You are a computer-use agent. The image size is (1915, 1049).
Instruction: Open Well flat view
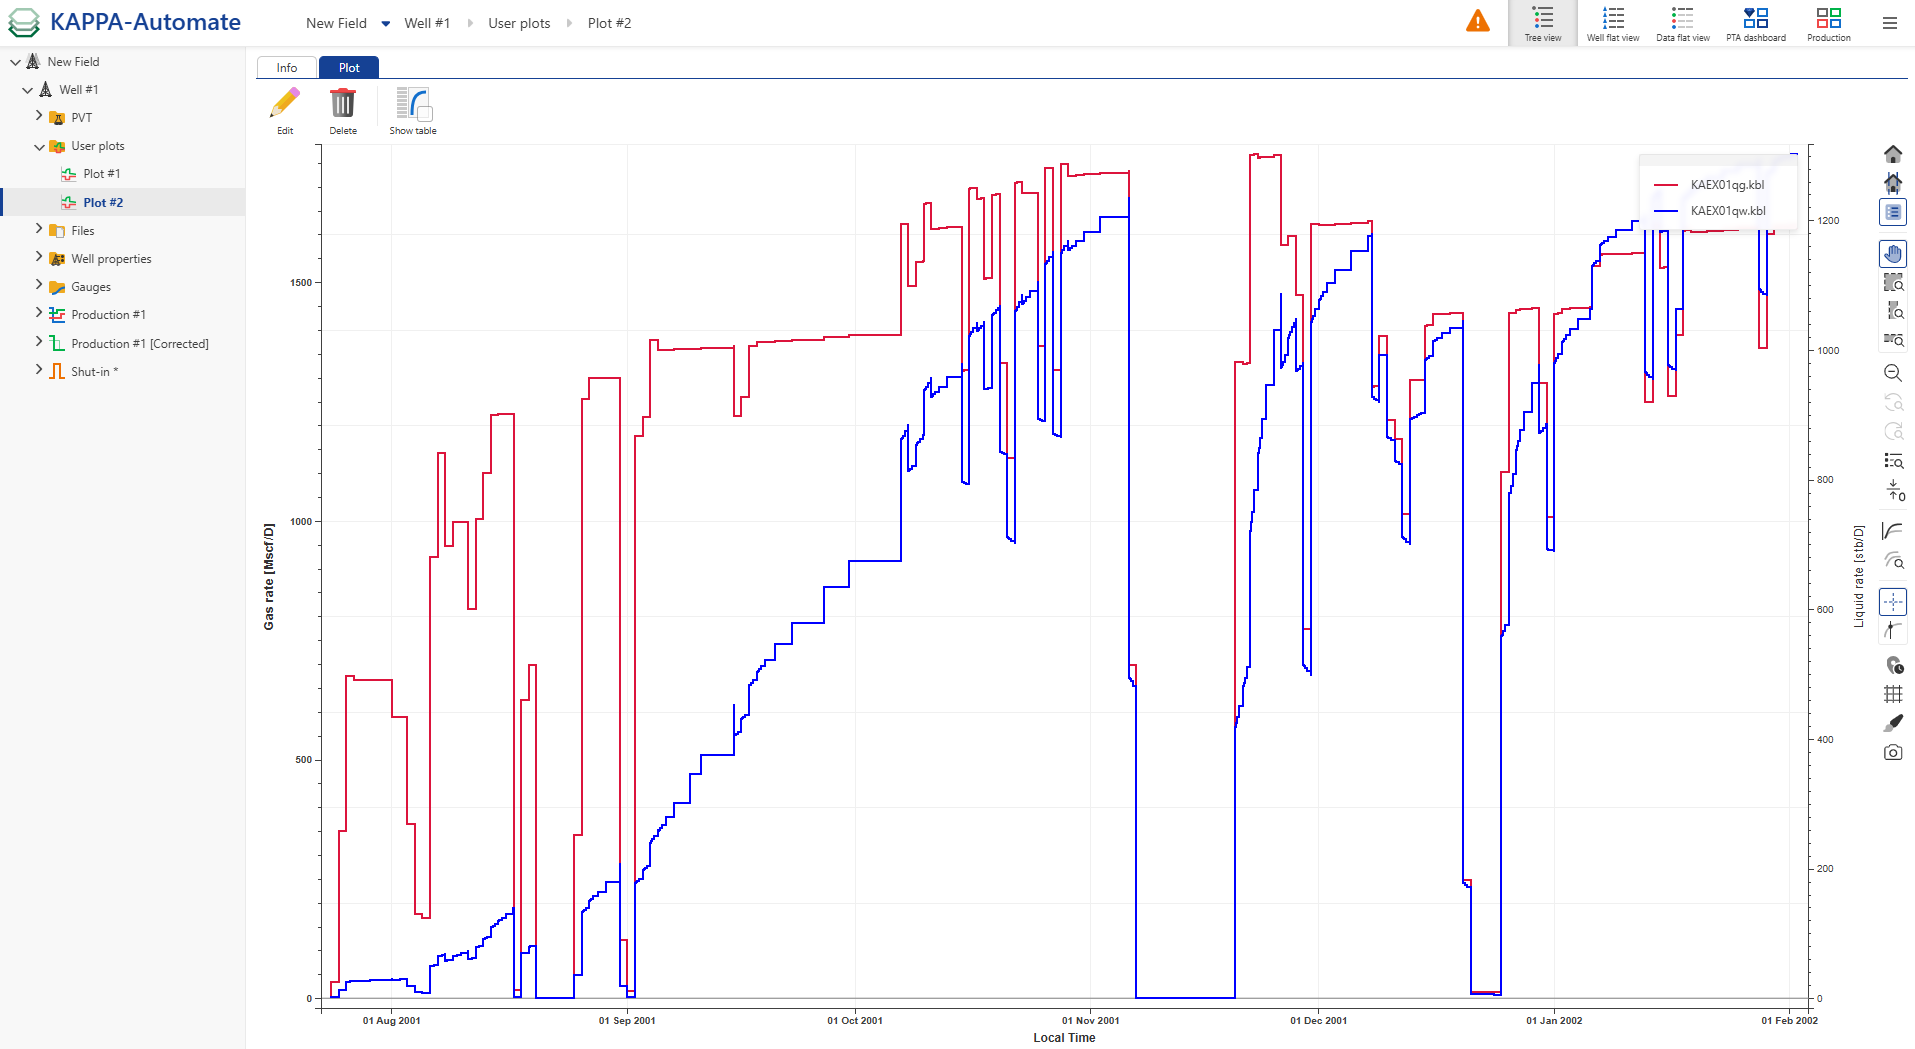1612,23
